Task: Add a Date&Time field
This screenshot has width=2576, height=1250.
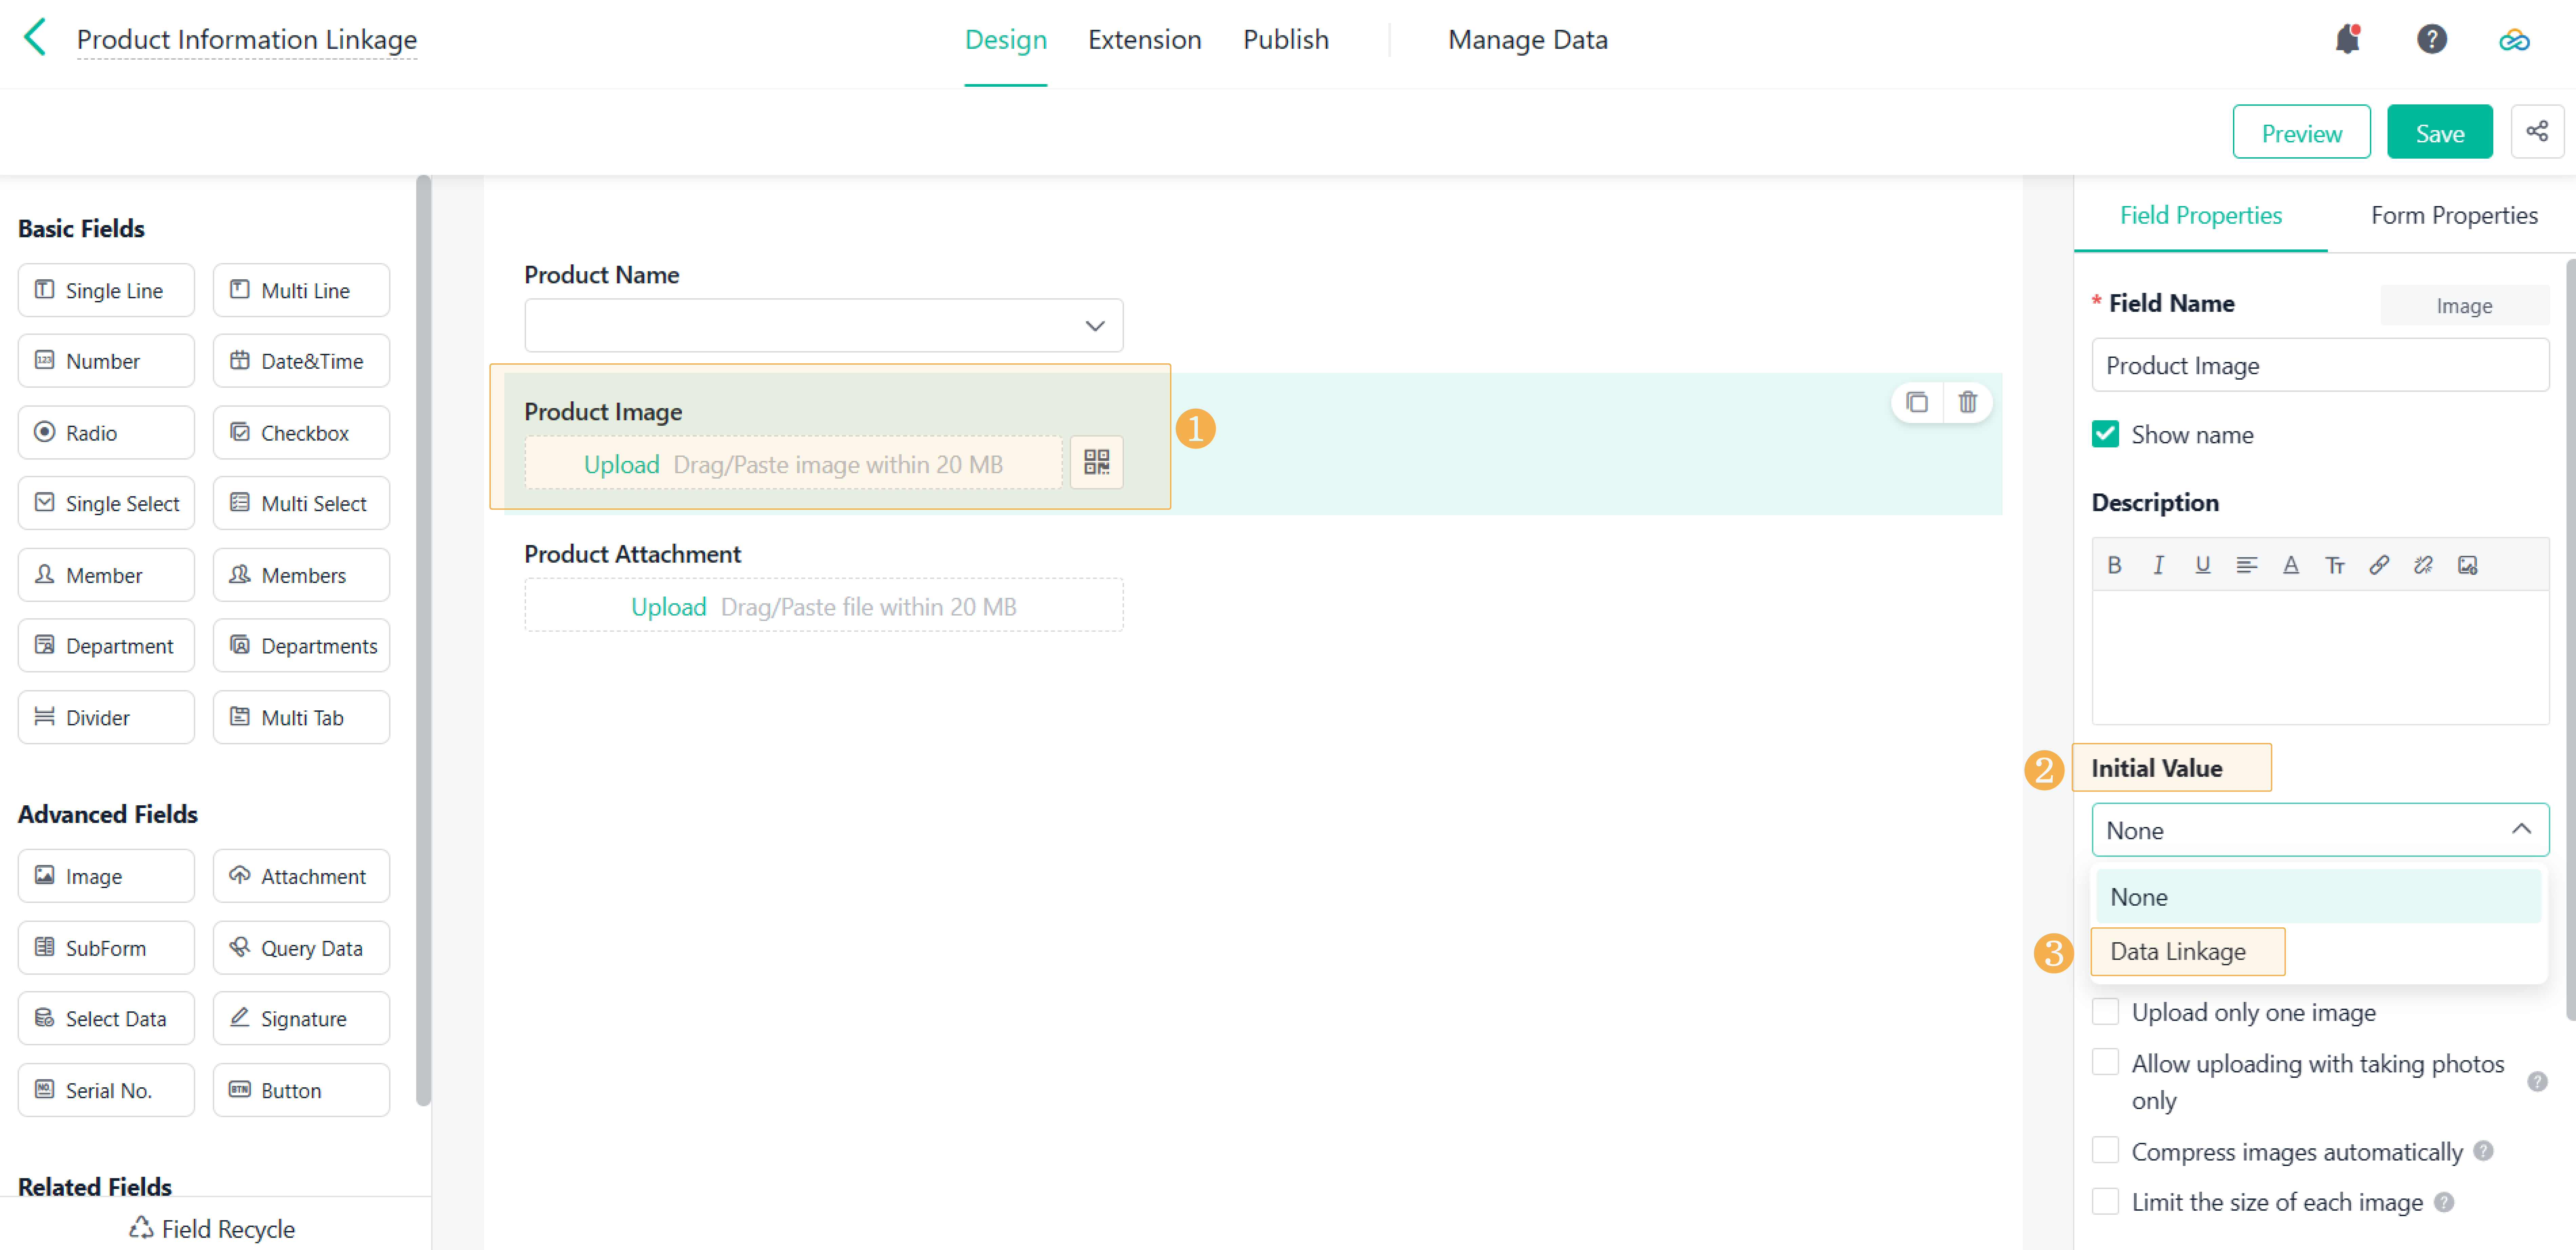Action: tap(301, 361)
